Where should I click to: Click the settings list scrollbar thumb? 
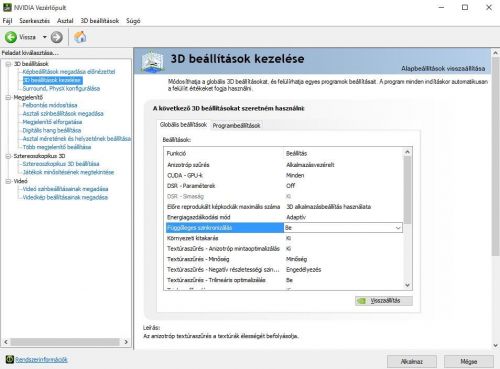tap(407, 190)
